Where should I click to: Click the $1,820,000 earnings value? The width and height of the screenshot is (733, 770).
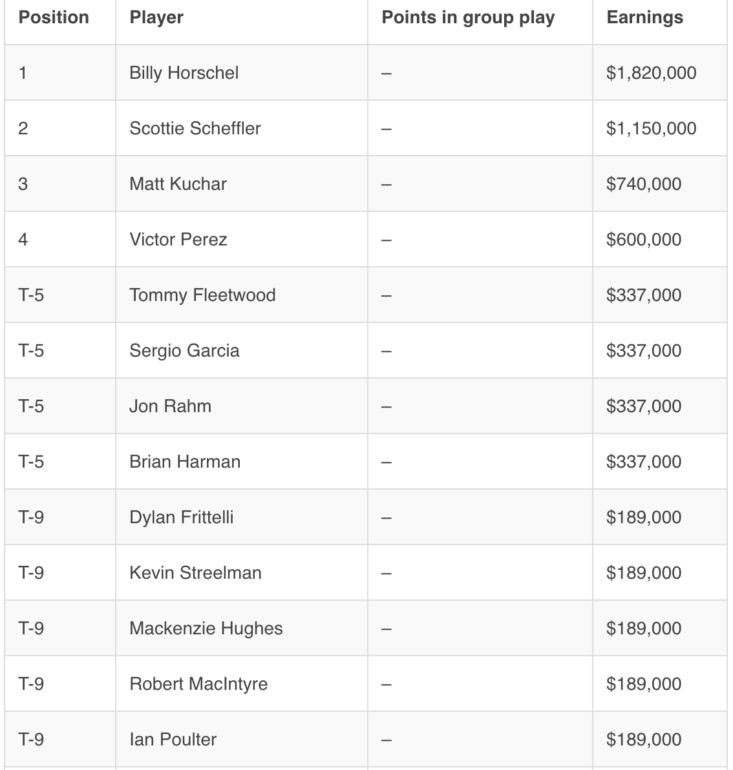pos(651,73)
